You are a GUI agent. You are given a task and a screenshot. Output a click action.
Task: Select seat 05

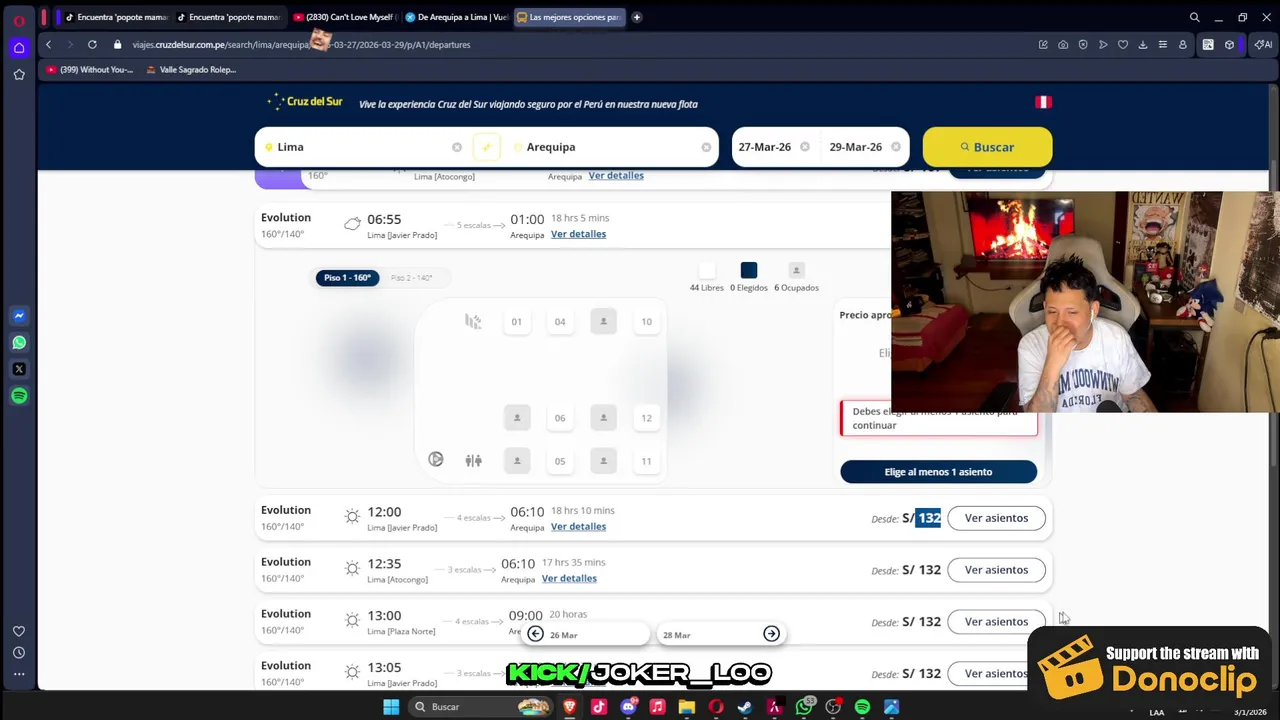[560, 461]
